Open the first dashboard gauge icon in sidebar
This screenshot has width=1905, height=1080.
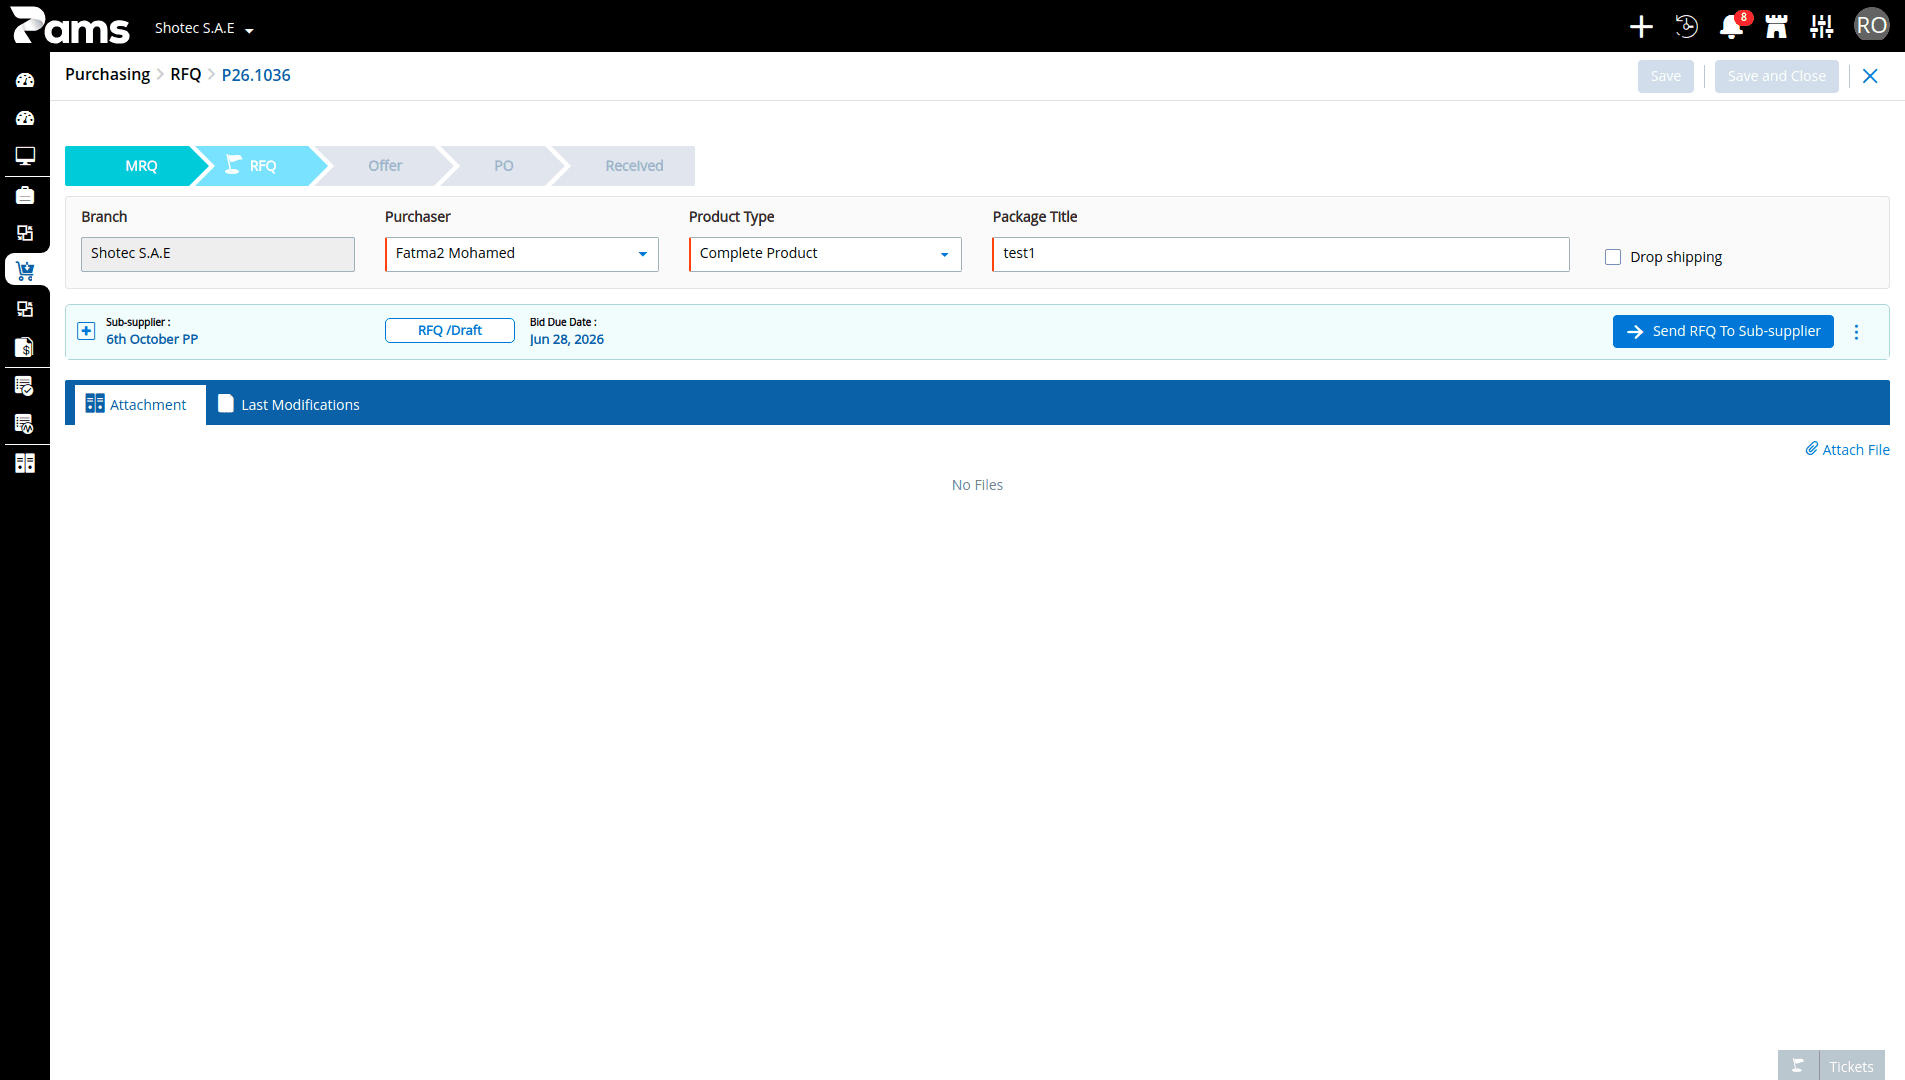tap(25, 80)
